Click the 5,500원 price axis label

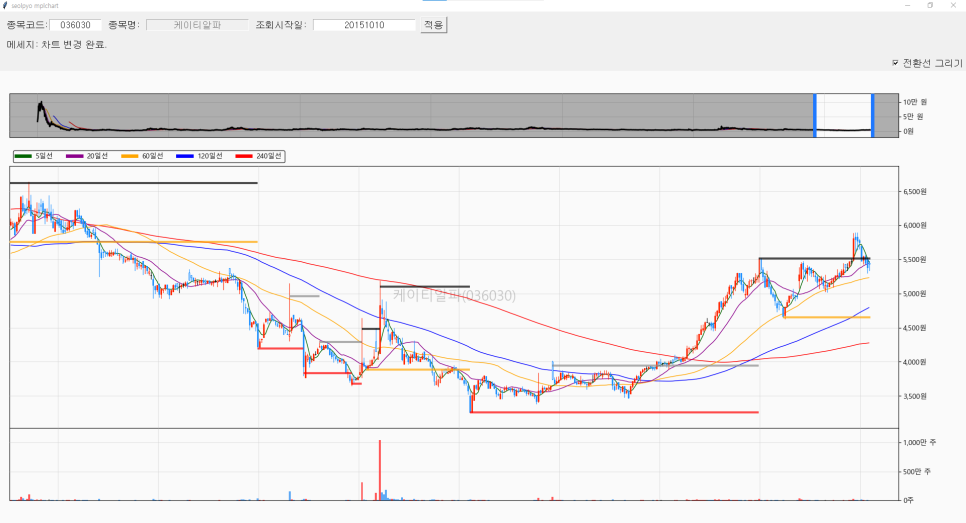tap(915, 260)
